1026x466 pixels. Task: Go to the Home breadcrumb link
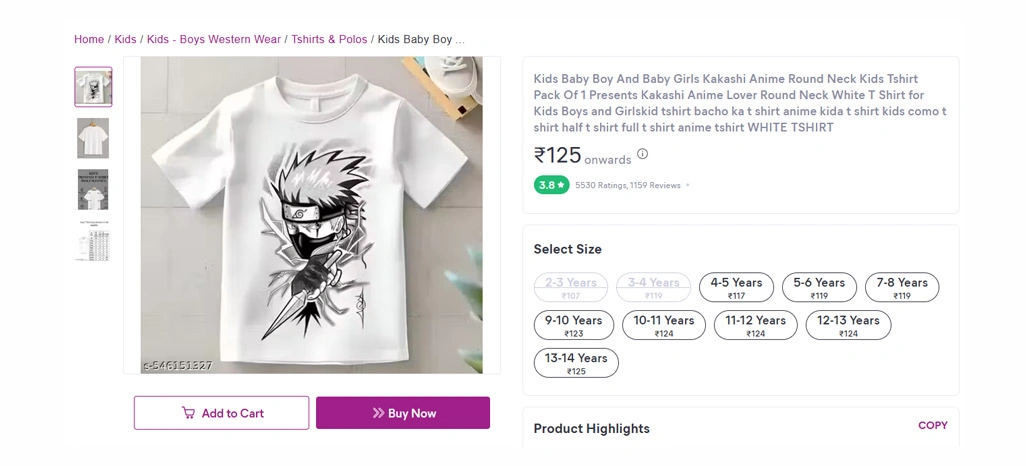click(x=89, y=39)
